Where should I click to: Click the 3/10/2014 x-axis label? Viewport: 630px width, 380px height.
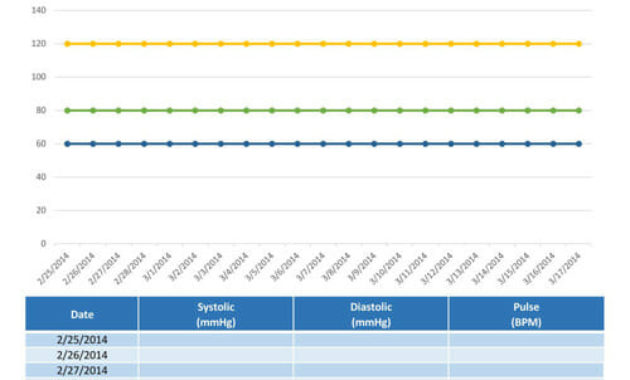pos(386,268)
